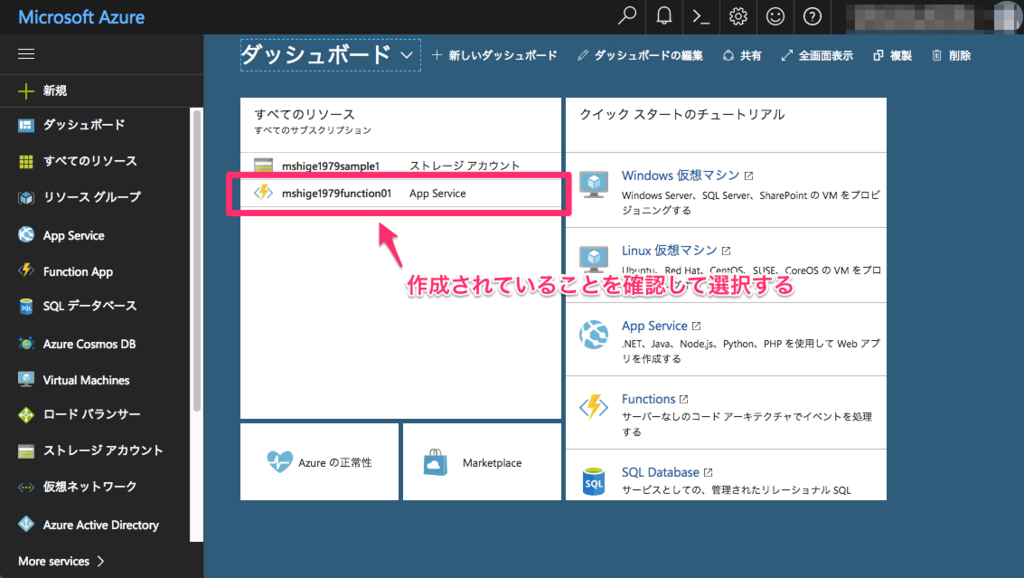Screen dimensions: 1024x578
Task: Open Functions tutorial link
Action: [x=648, y=398]
